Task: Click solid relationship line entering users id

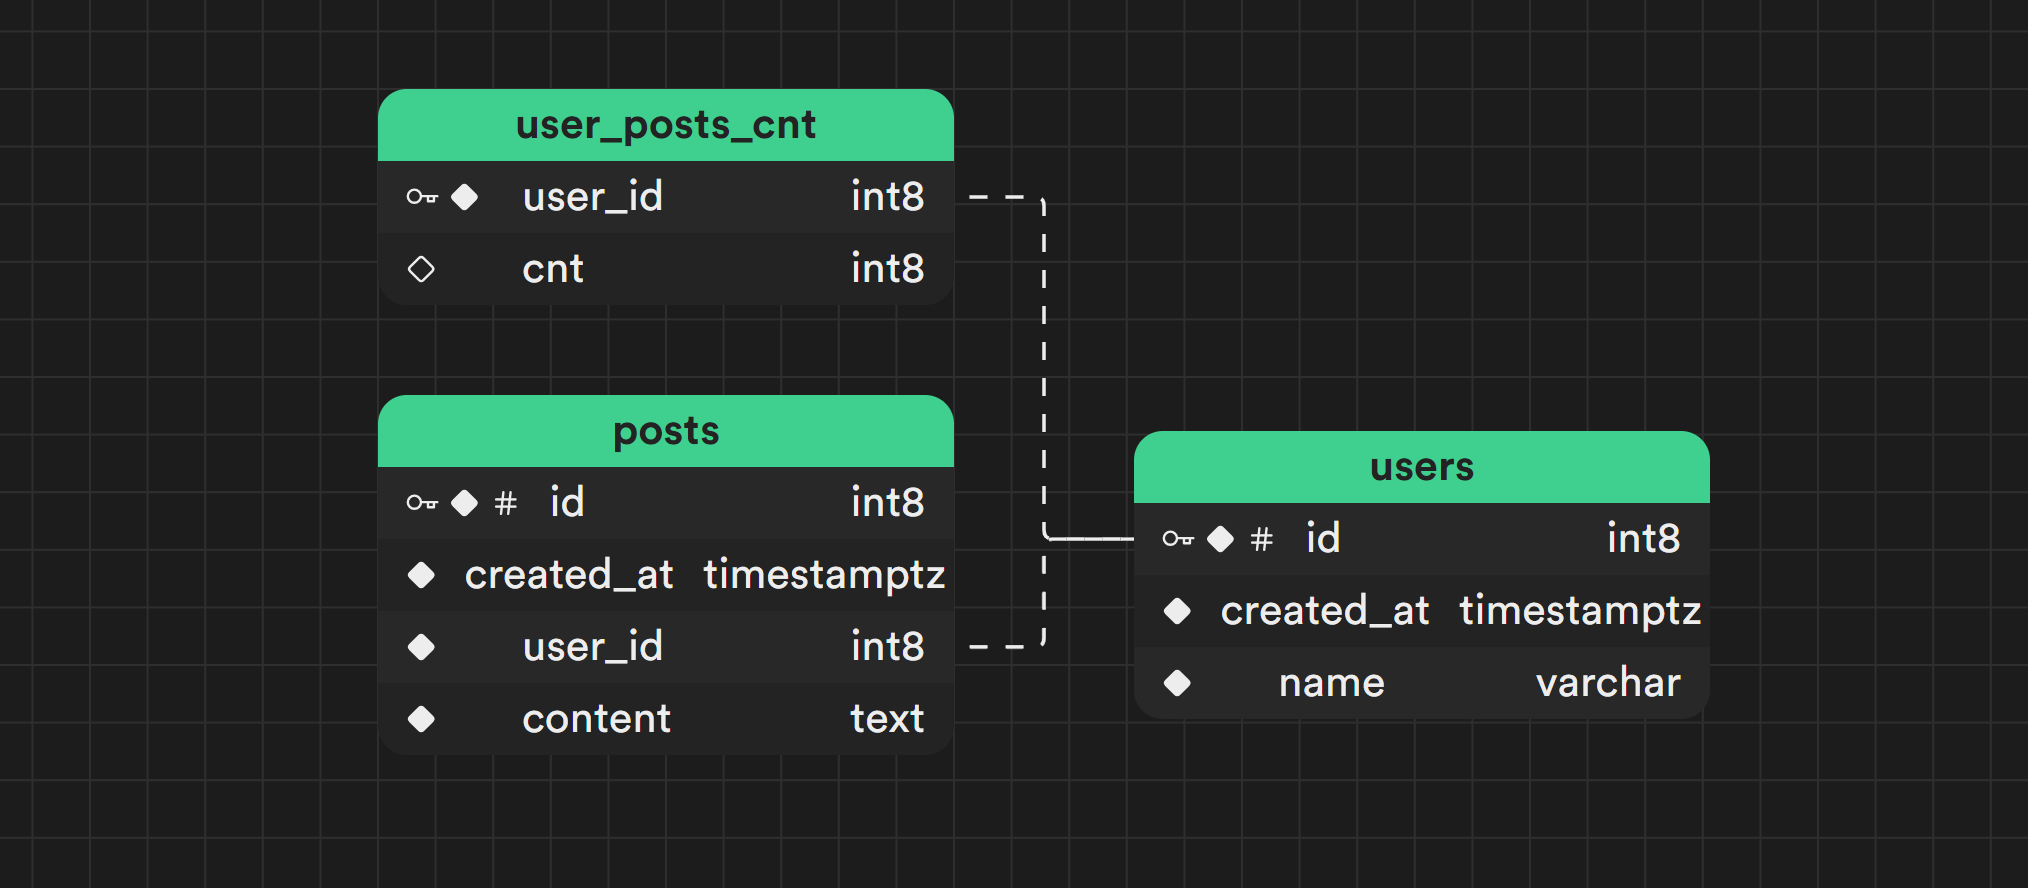Action: [x=1090, y=539]
